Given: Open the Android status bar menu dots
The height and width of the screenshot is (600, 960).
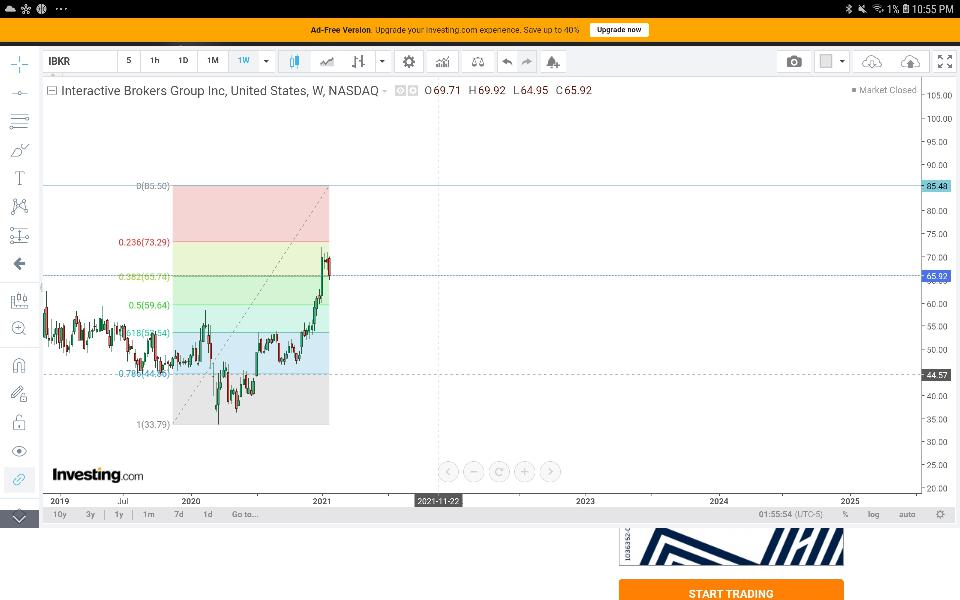Looking at the screenshot, I should pos(61,9).
